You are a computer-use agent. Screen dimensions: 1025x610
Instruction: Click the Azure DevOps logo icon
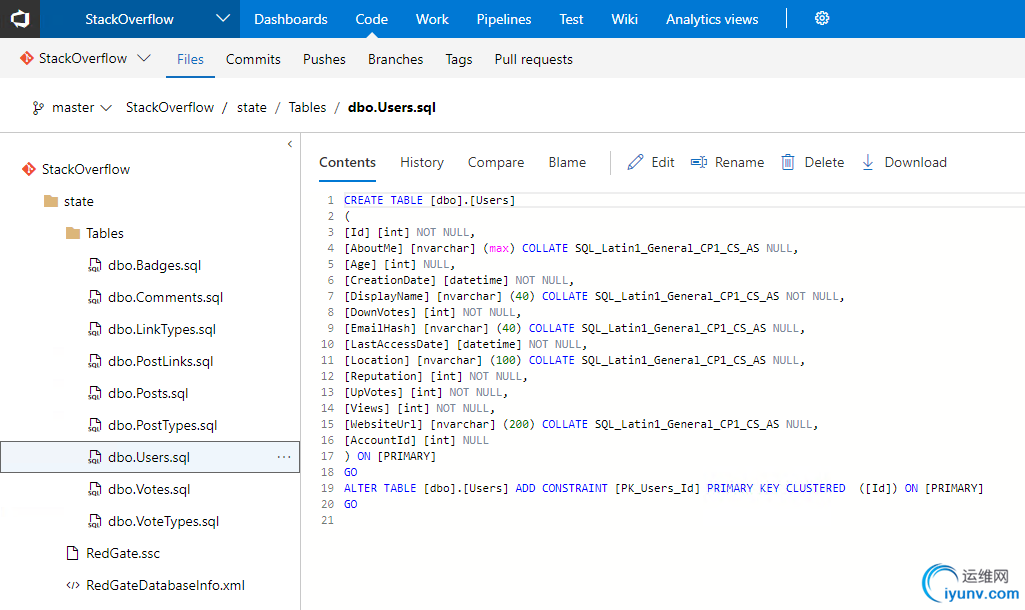[x=20, y=19]
